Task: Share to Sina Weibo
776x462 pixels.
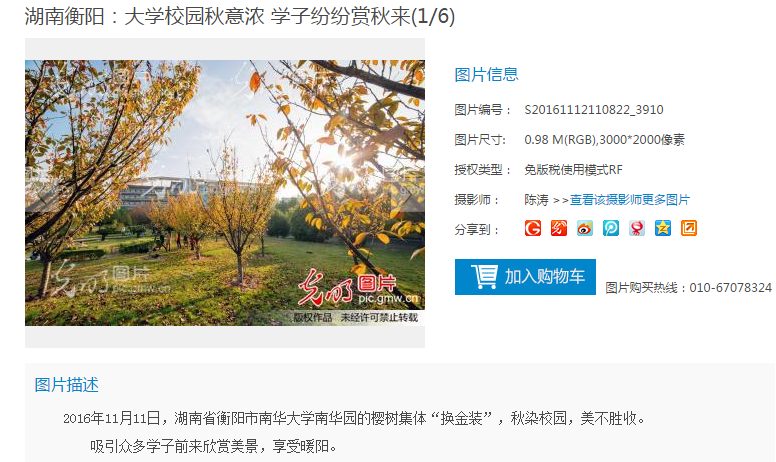Action: [585, 228]
